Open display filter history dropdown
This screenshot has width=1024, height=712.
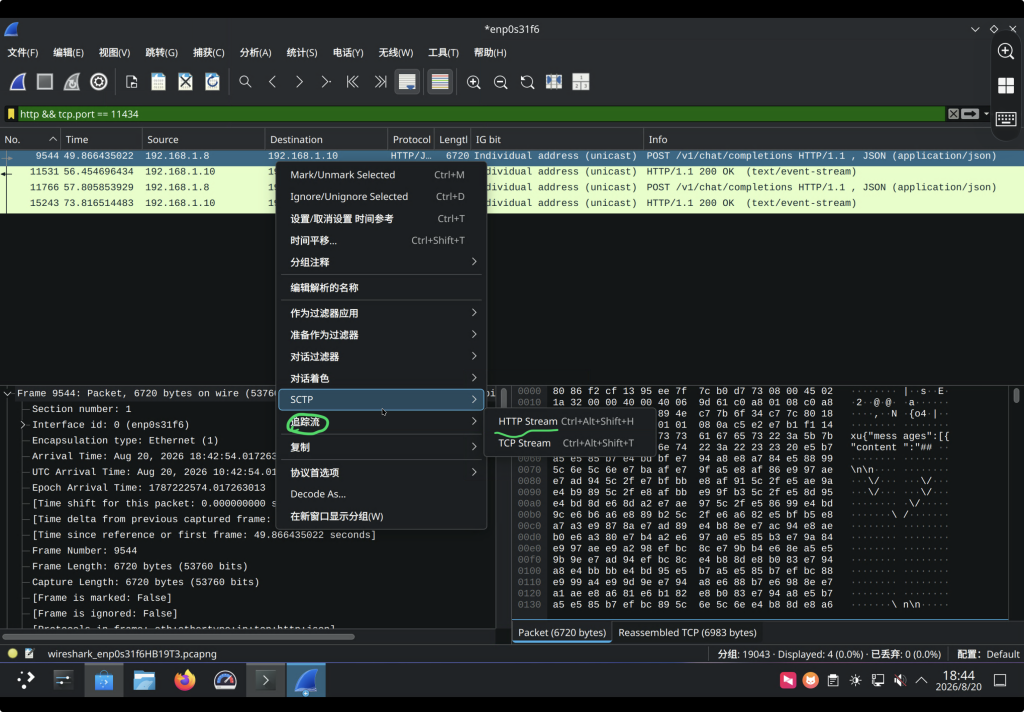[x=986, y=114]
